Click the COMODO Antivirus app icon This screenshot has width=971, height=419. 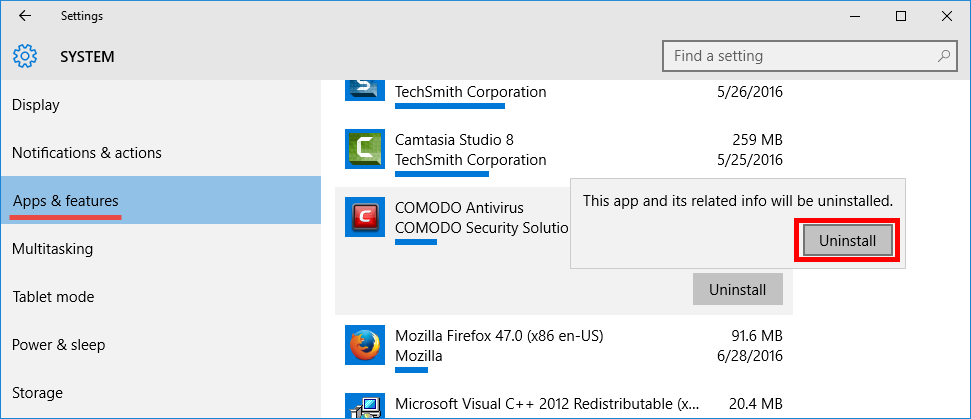point(364,217)
